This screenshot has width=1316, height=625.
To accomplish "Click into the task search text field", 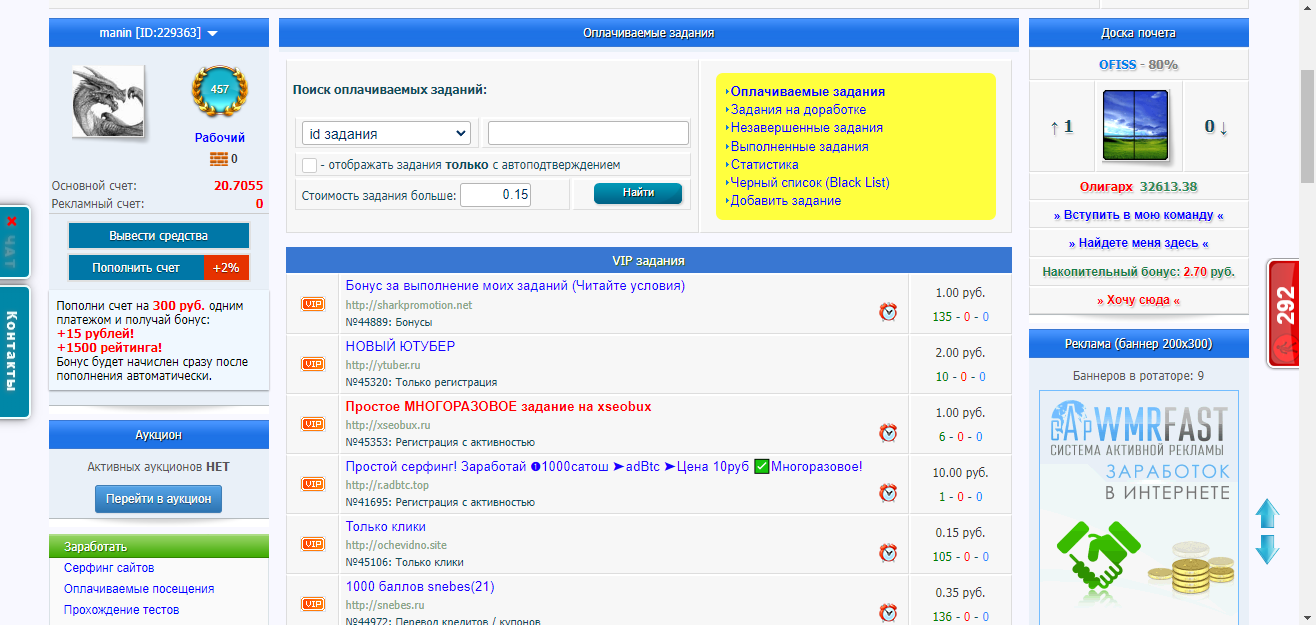I will [588, 133].
